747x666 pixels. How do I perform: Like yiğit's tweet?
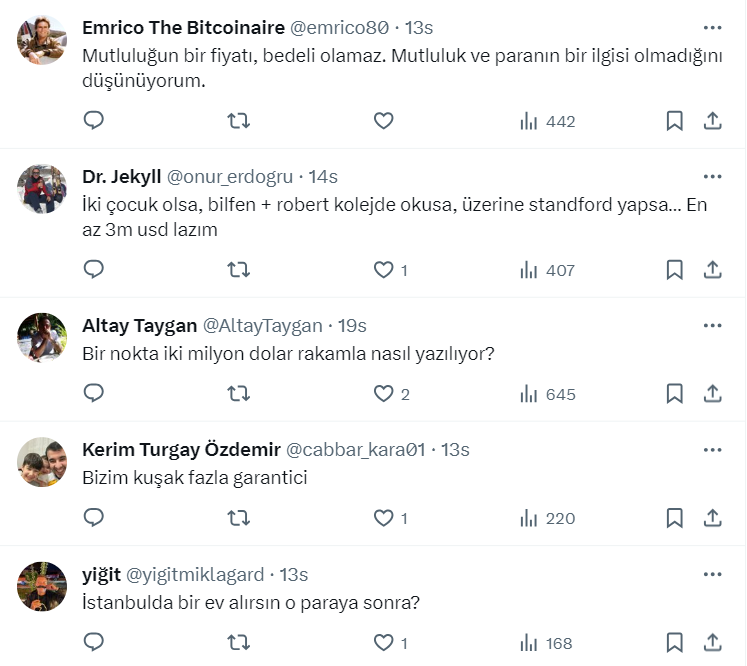coord(383,642)
